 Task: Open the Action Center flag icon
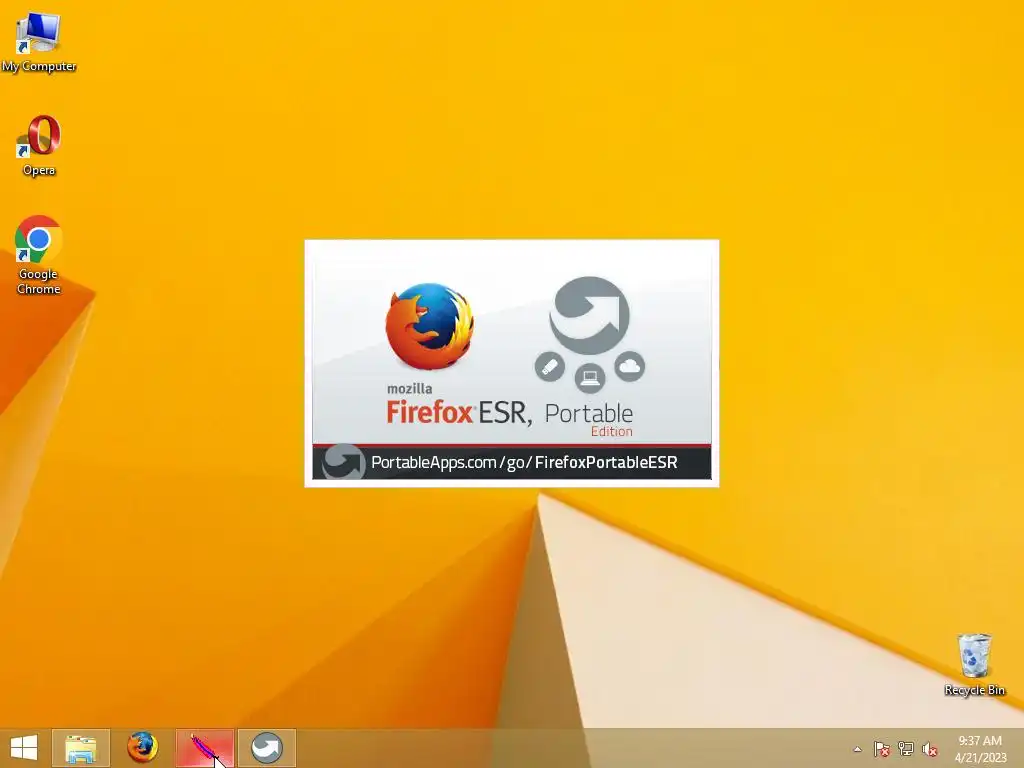[x=881, y=749]
